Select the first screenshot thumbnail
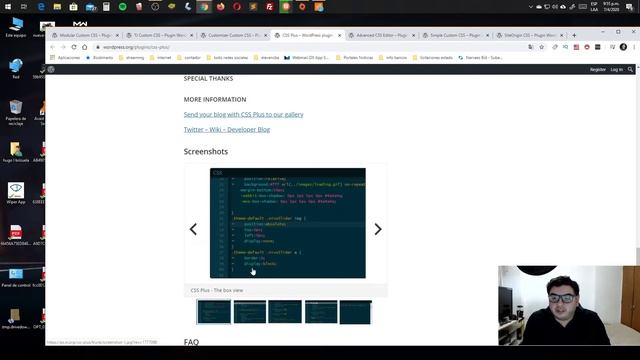The image size is (640, 360). pyautogui.click(x=214, y=312)
